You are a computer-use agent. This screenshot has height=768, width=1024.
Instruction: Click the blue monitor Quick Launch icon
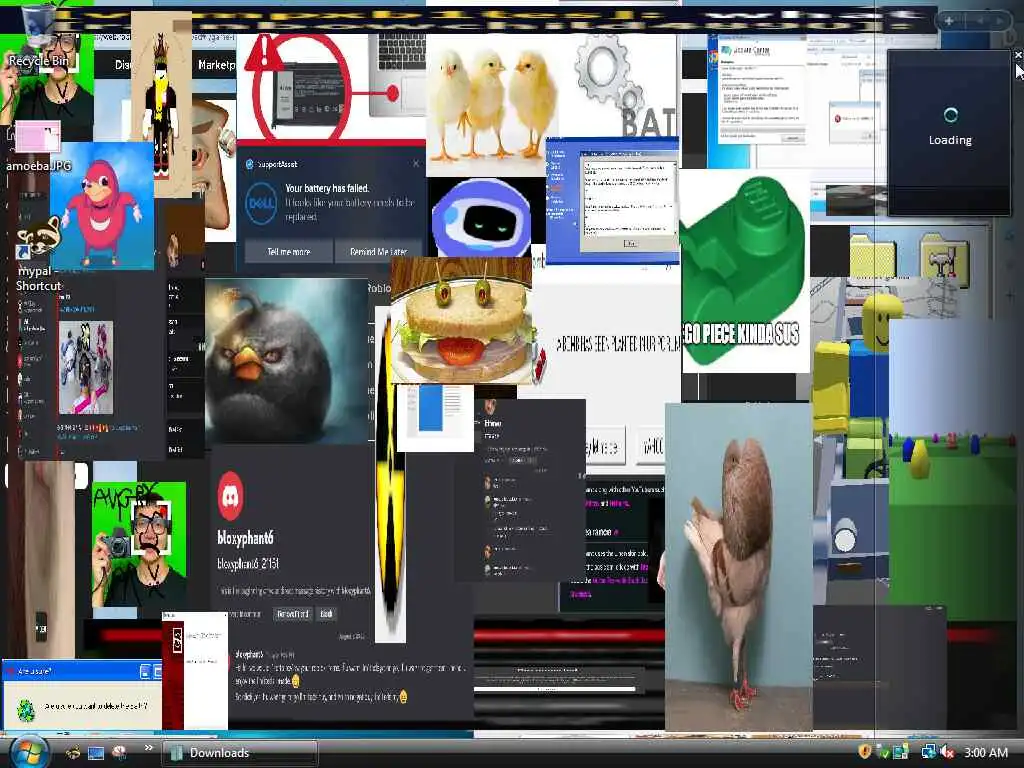pos(96,753)
